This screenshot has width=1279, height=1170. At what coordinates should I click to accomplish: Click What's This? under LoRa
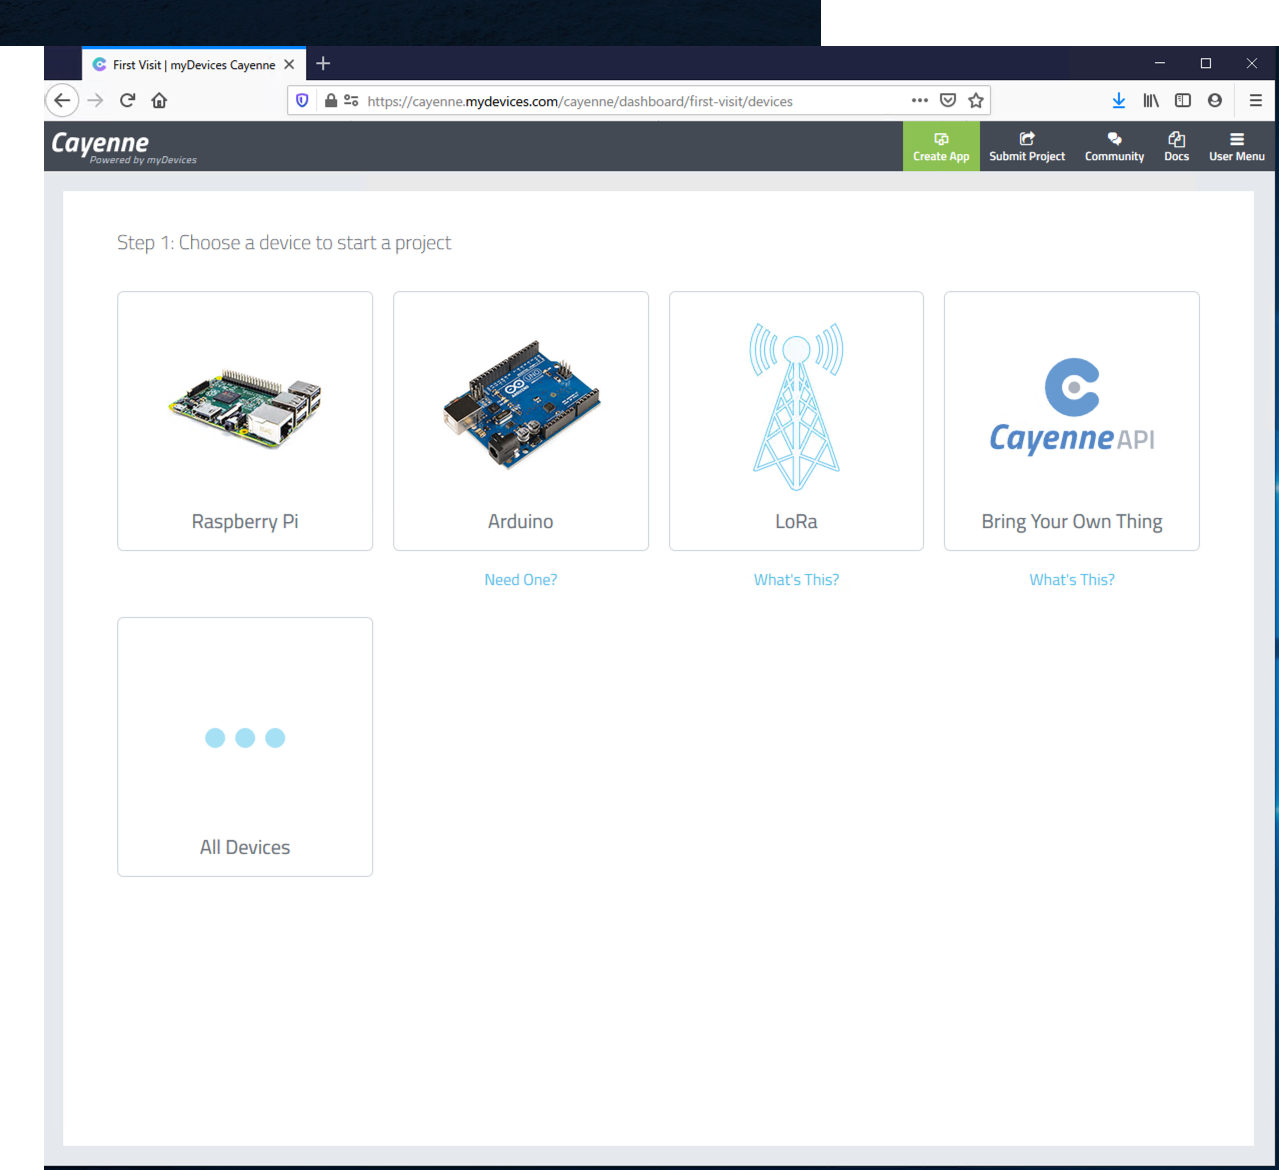pyautogui.click(x=796, y=580)
